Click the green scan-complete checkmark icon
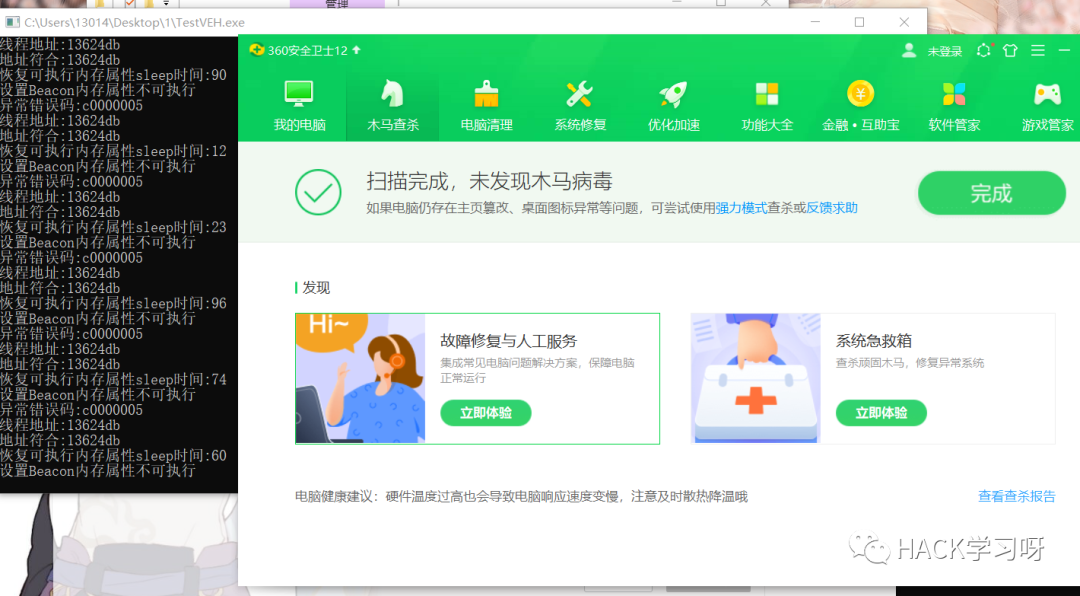The image size is (1080, 596). [x=318, y=192]
